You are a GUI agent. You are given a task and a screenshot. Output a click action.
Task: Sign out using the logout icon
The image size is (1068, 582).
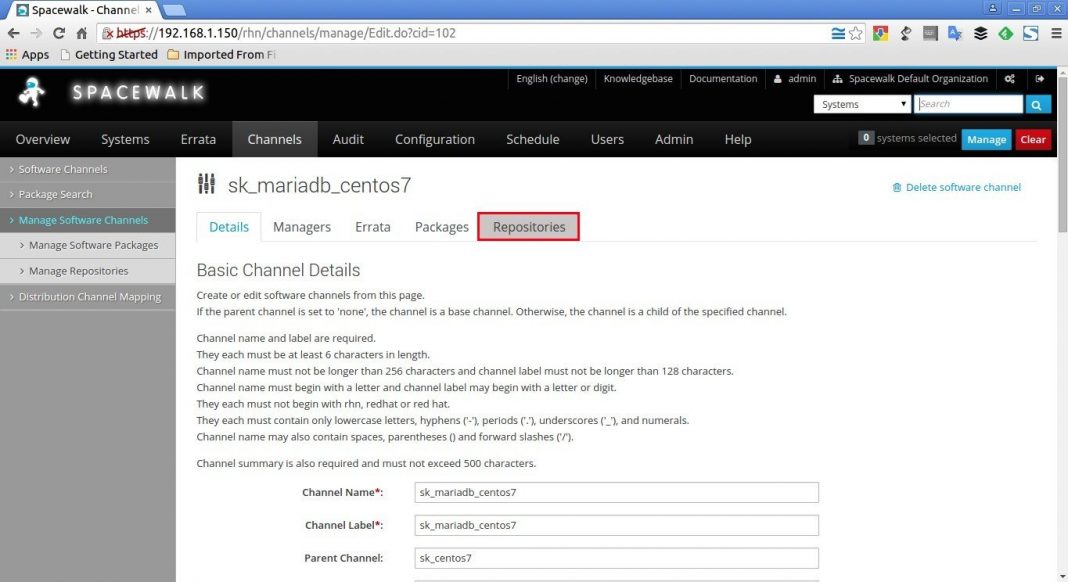coord(1040,78)
